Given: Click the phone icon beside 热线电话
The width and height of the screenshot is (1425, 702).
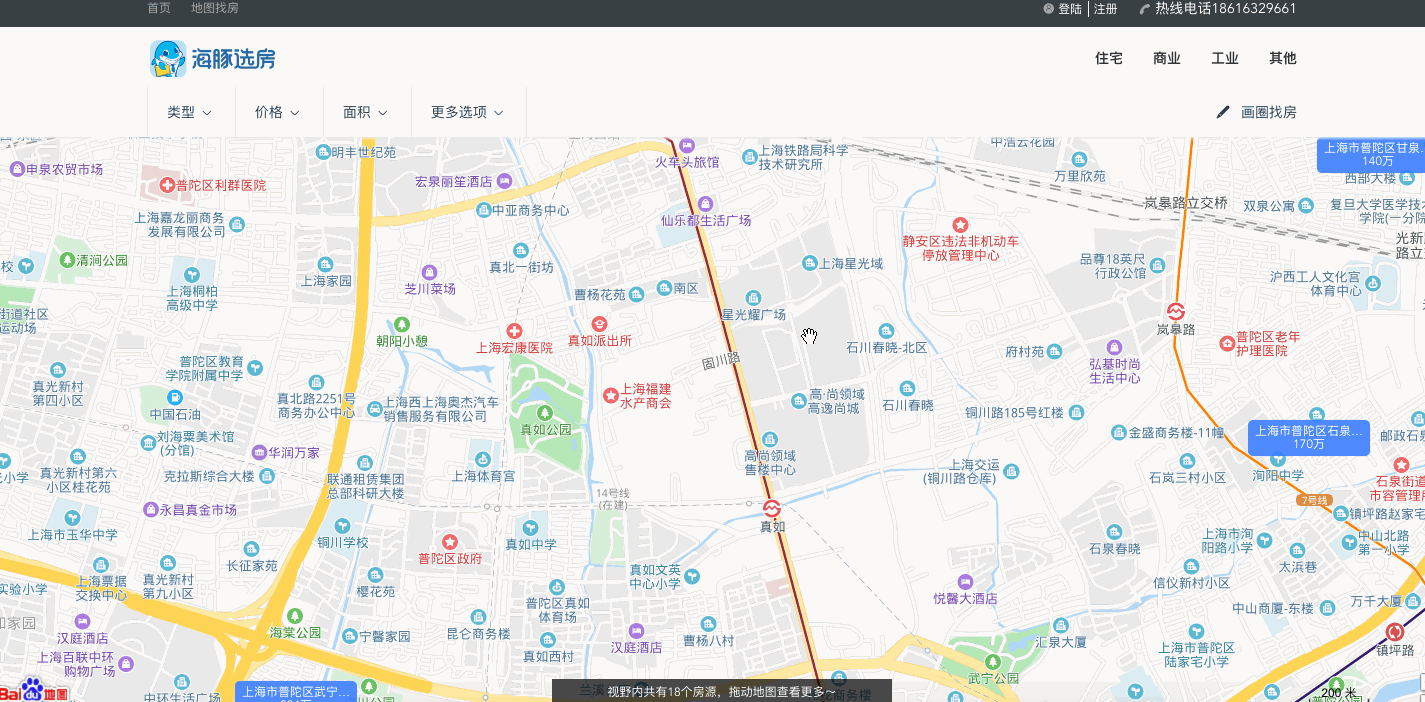Looking at the screenshot, I should 1145,9.
